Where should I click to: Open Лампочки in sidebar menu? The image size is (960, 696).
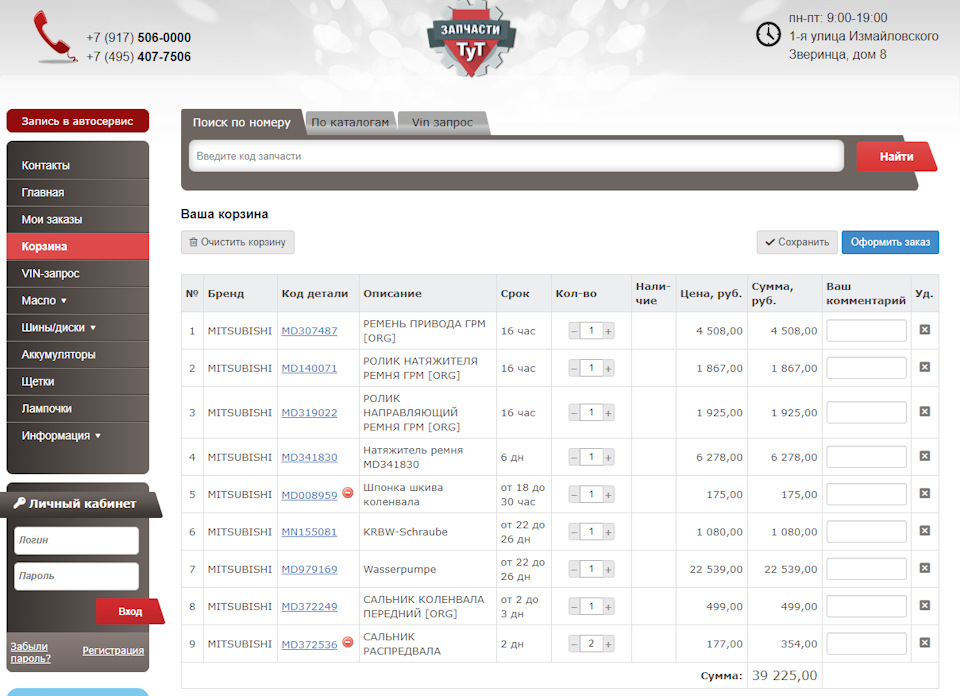pyautogui.click(x=78, y=408)
